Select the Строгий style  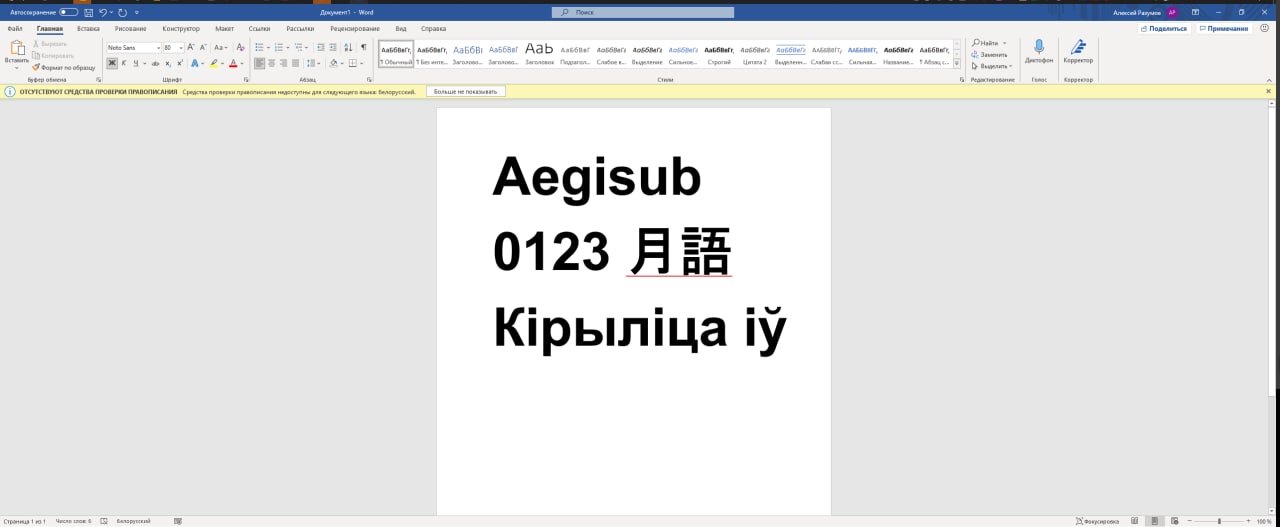tap(719, 54)
